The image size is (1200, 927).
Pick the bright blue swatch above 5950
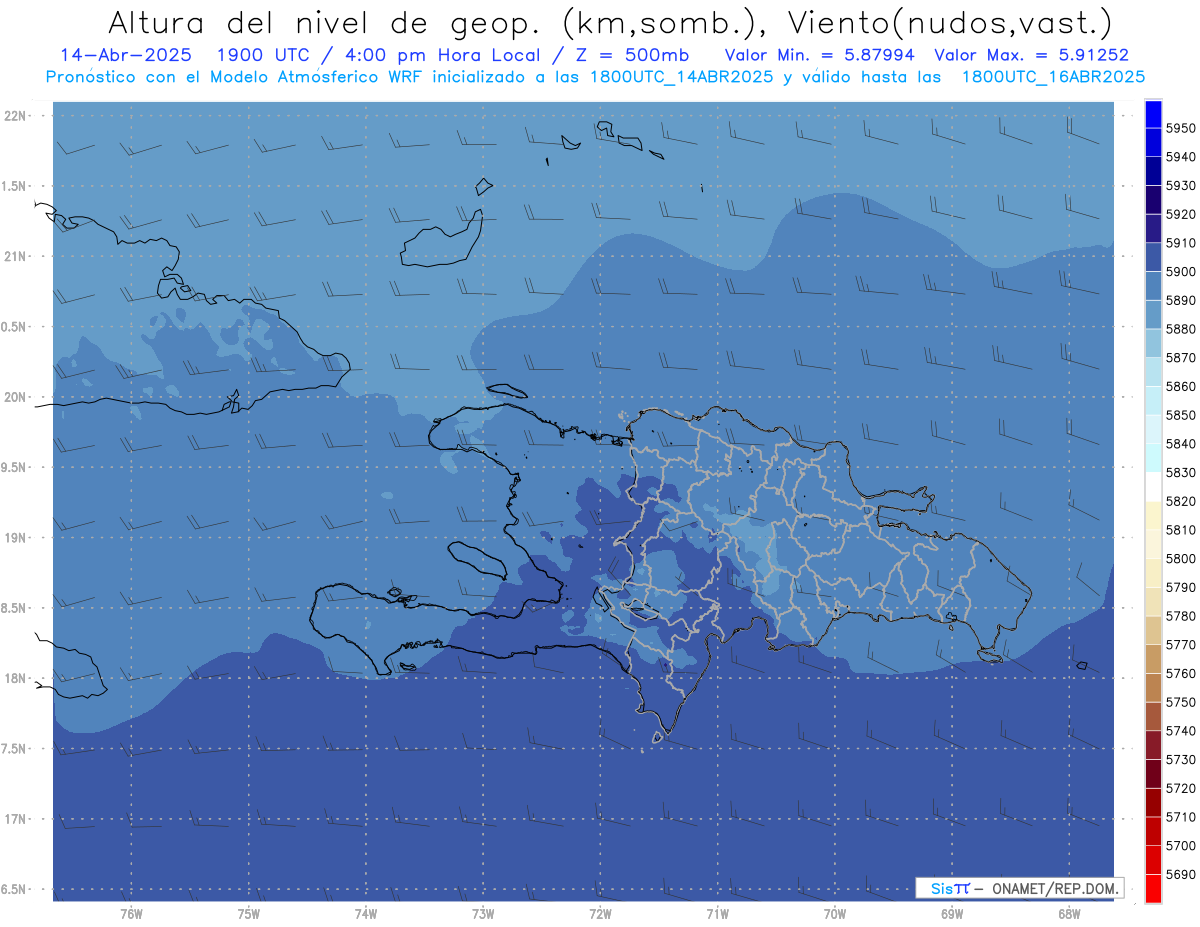click(x=1153, y=114)
